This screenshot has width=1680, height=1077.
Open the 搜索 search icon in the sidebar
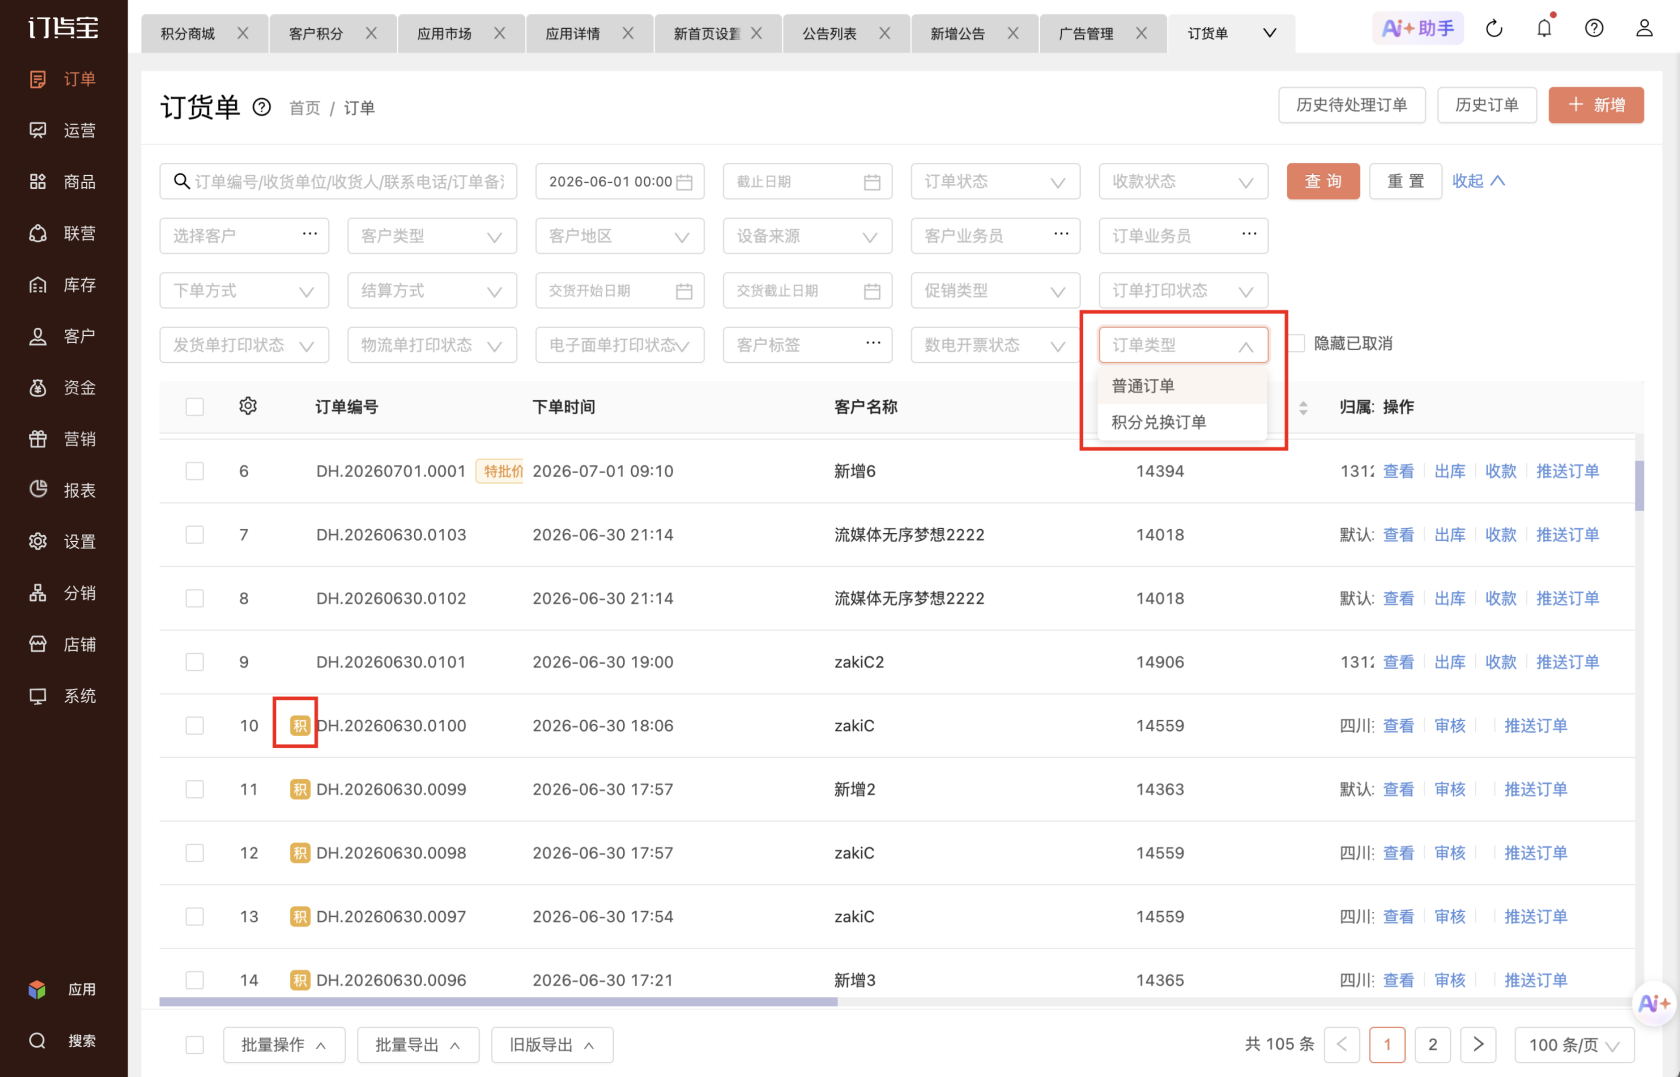coord(38,1041)
